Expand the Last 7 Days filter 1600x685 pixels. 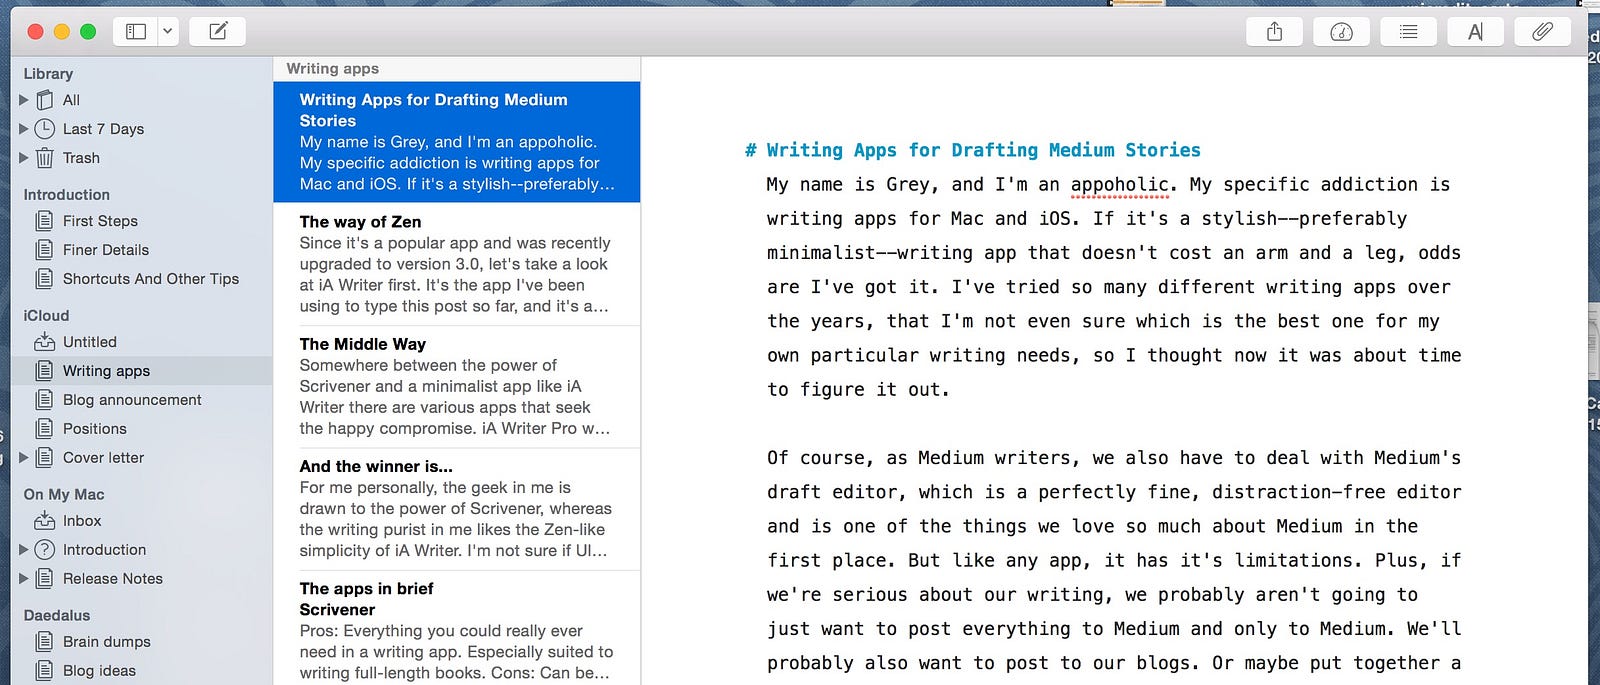tap(24, 129)
